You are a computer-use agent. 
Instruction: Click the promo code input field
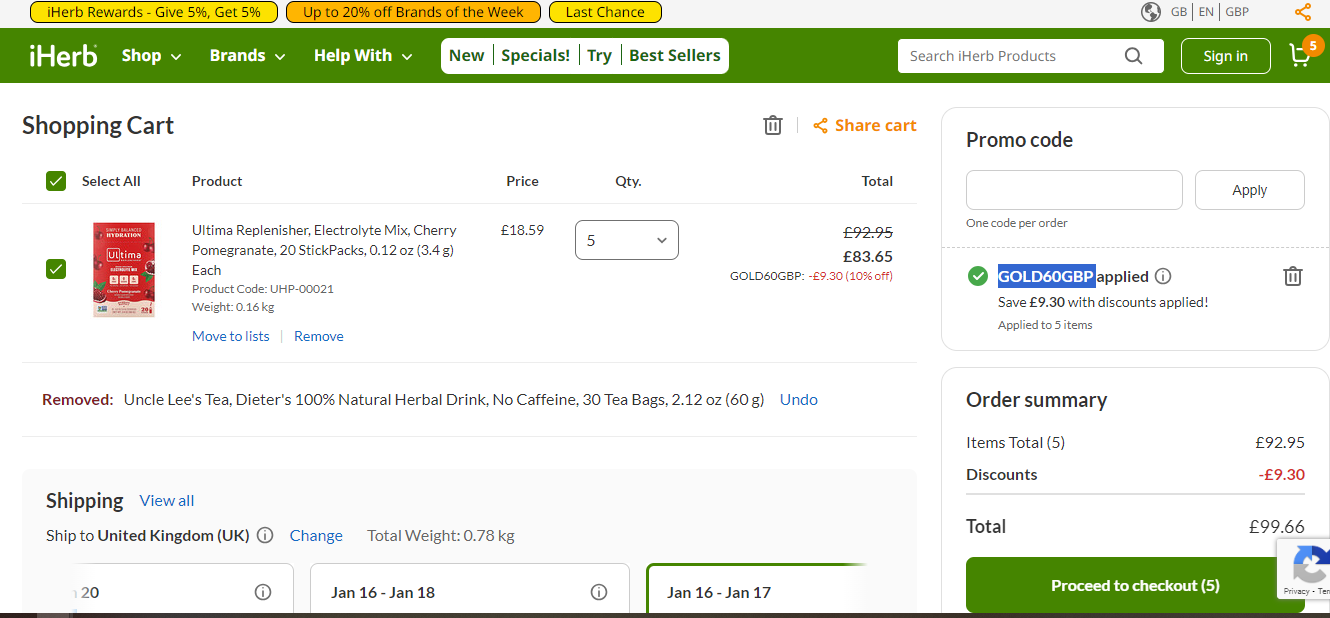[1074, 190]
